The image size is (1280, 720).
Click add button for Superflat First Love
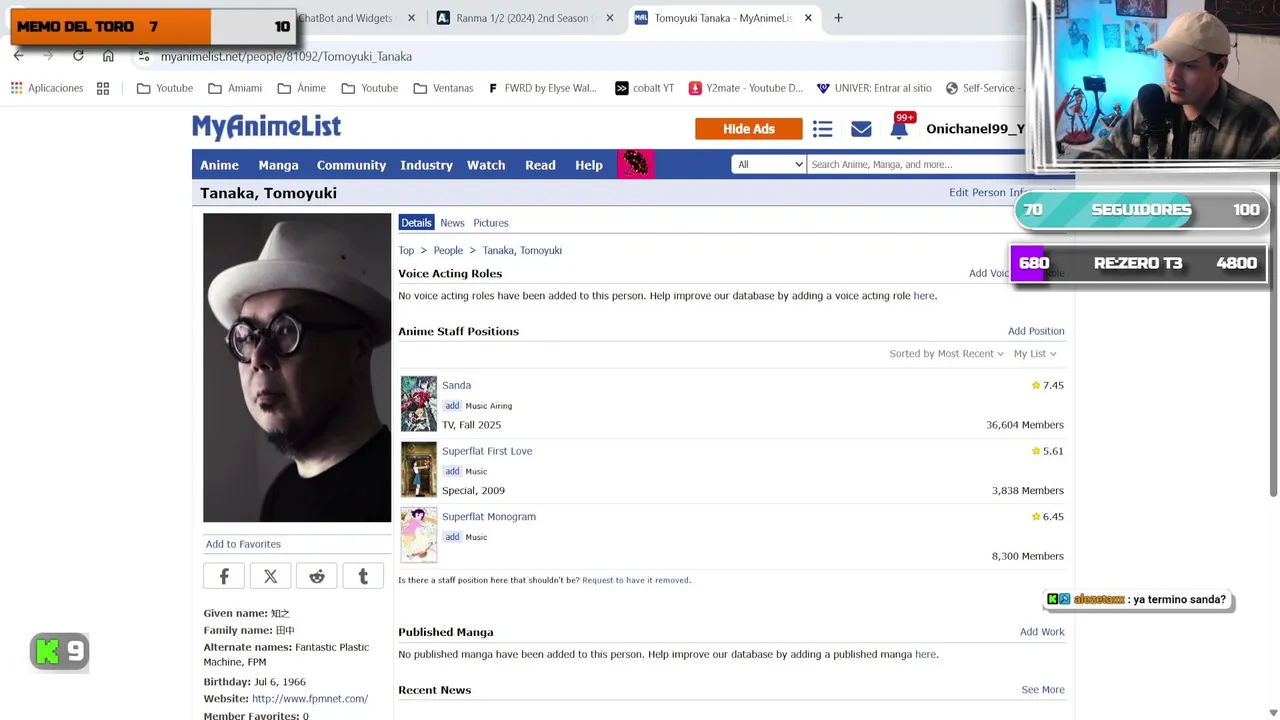point(452,471)
